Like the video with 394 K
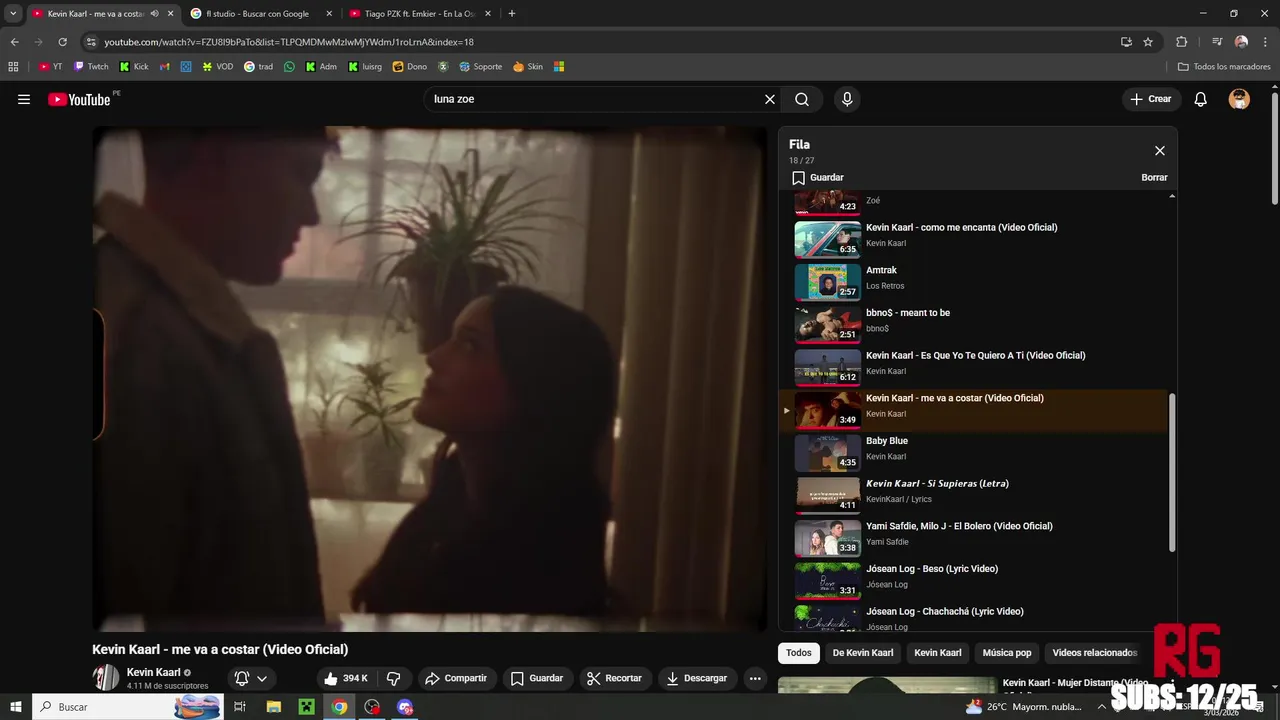Screen dimensions: 1280x720 [346, 678]
